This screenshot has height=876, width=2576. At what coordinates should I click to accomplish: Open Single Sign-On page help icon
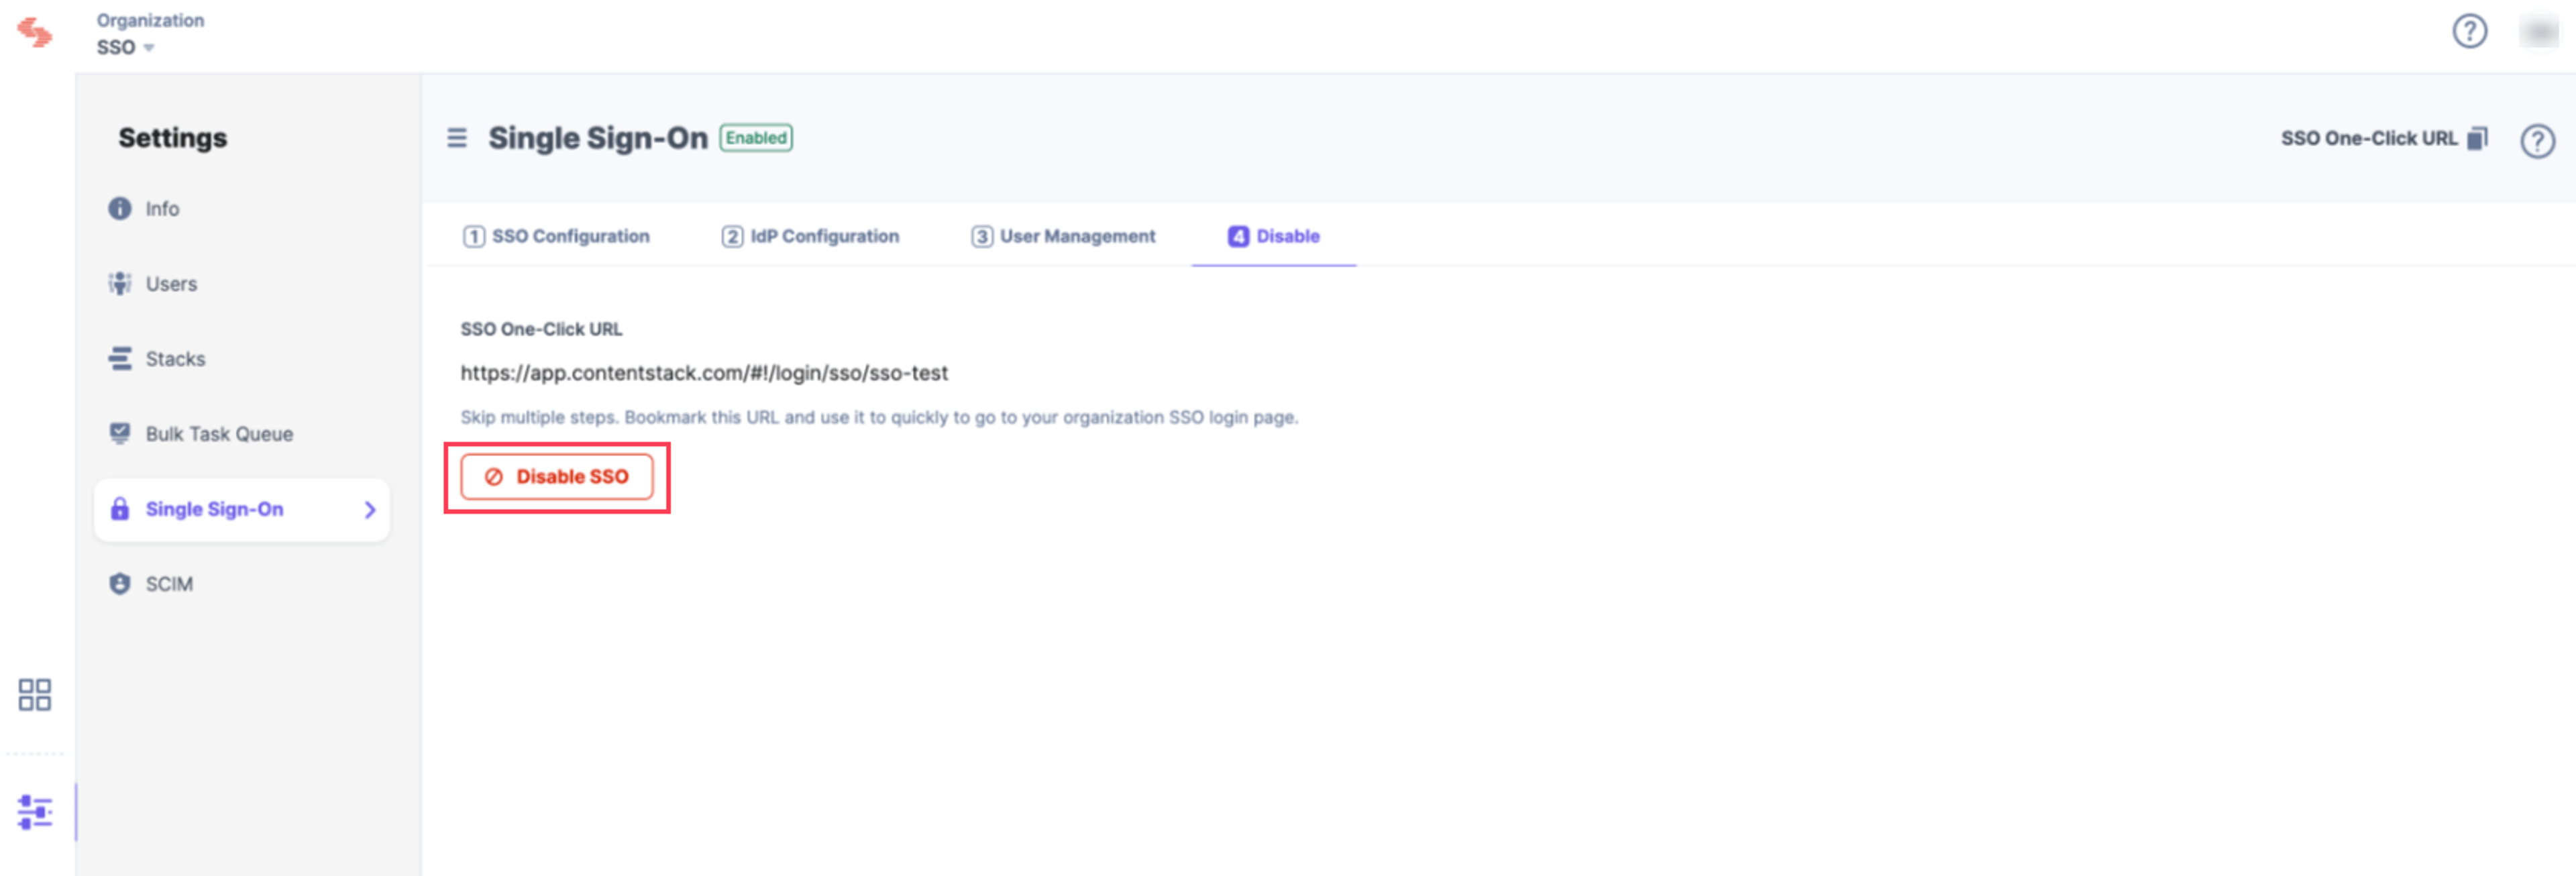tap(2537, 141)
